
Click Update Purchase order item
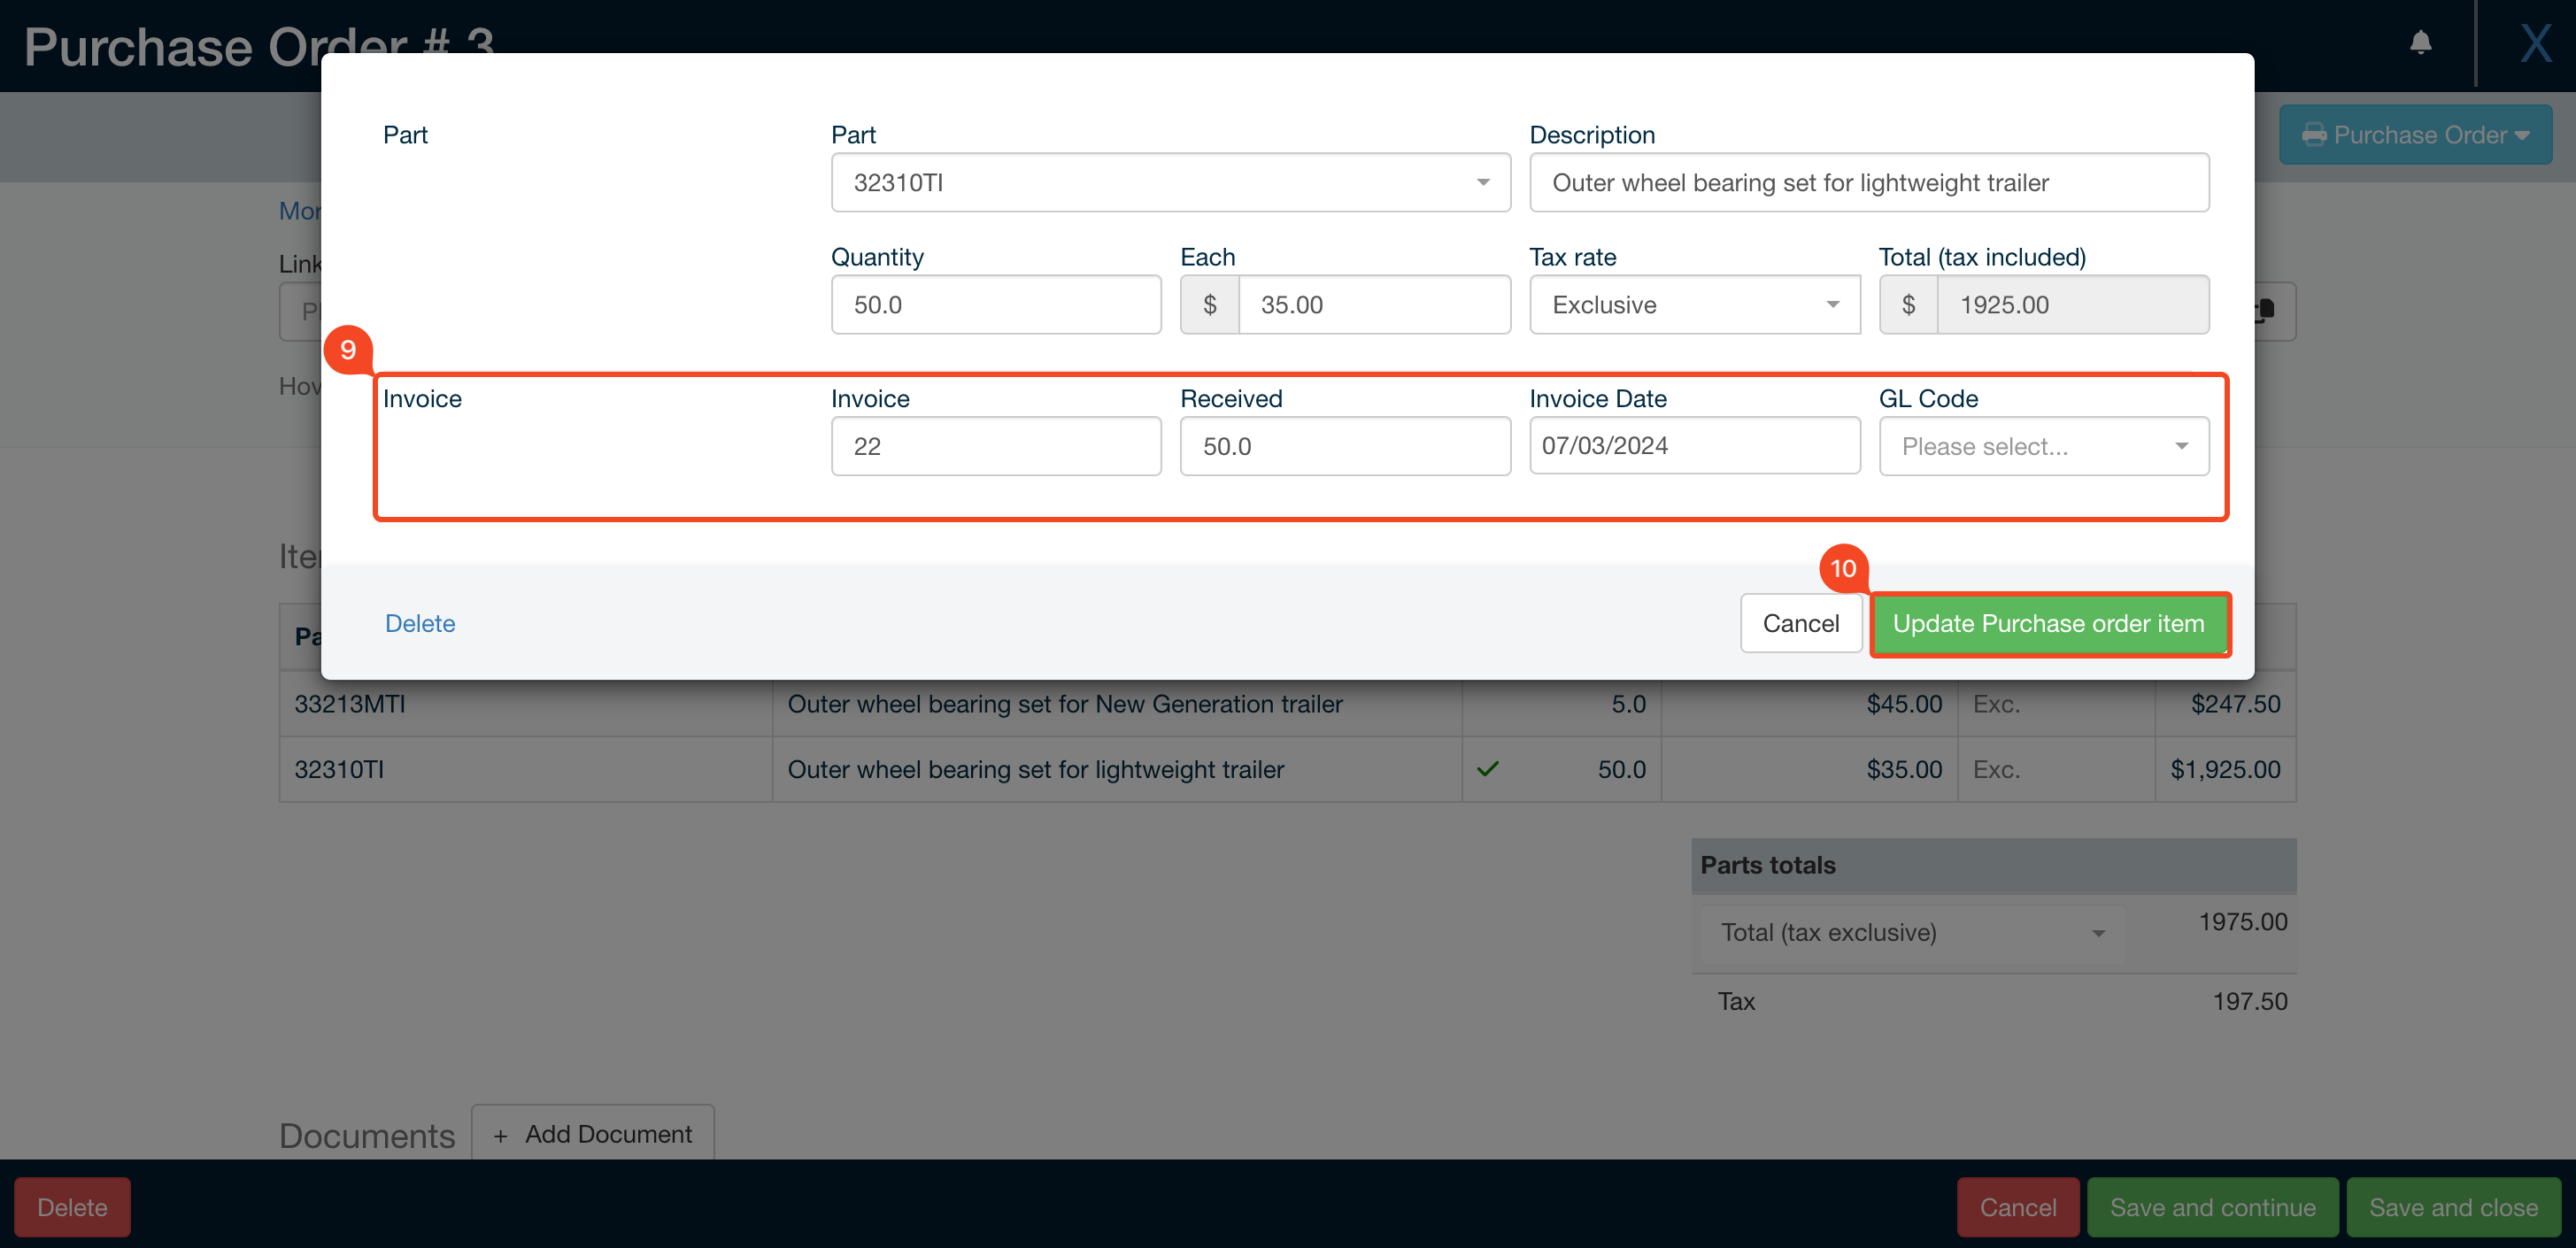(x=2049, y=623)
